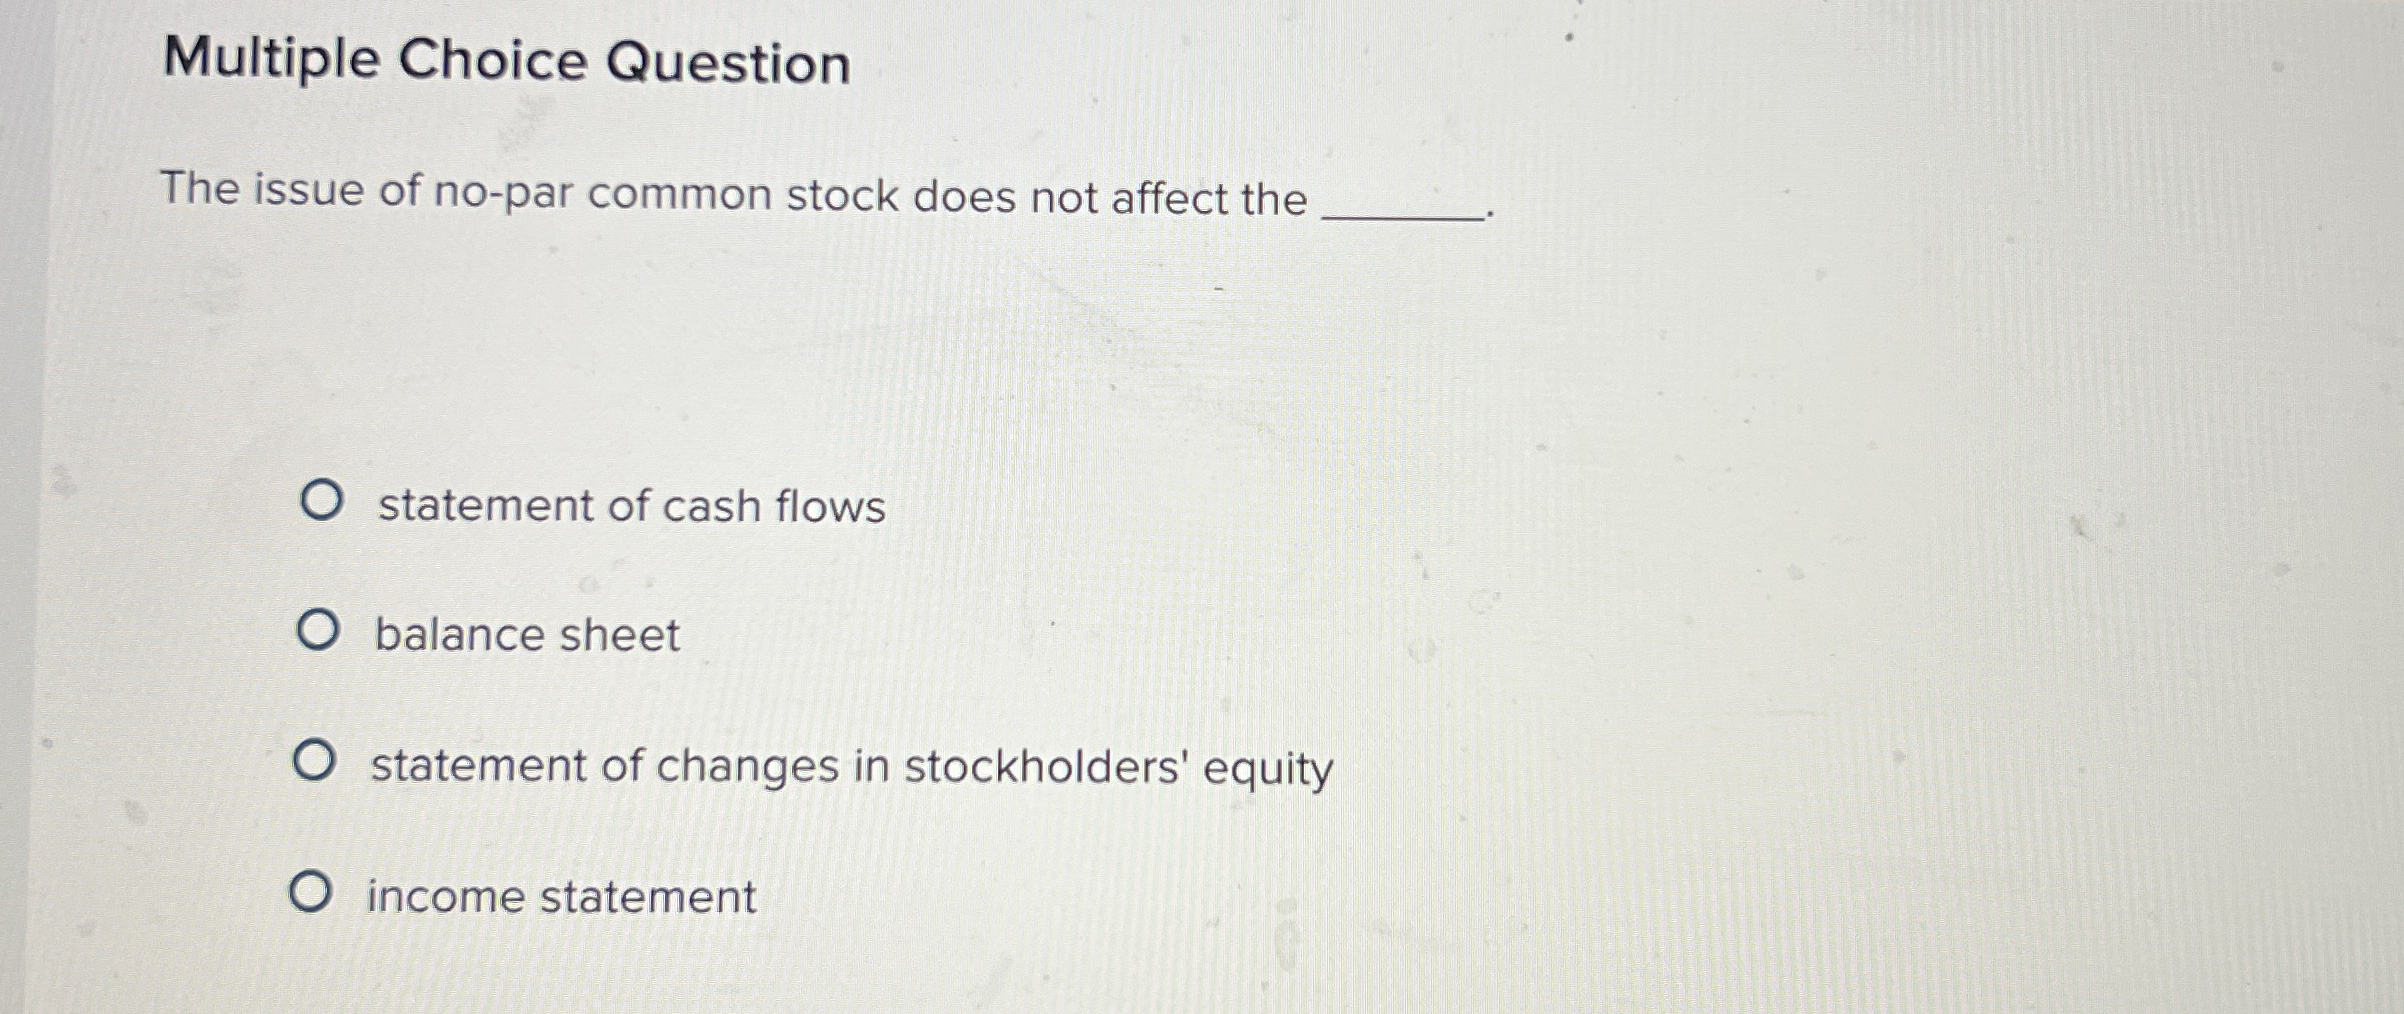Click the balance sheet label text
2404x1014 pixels.
coord(525,635)
